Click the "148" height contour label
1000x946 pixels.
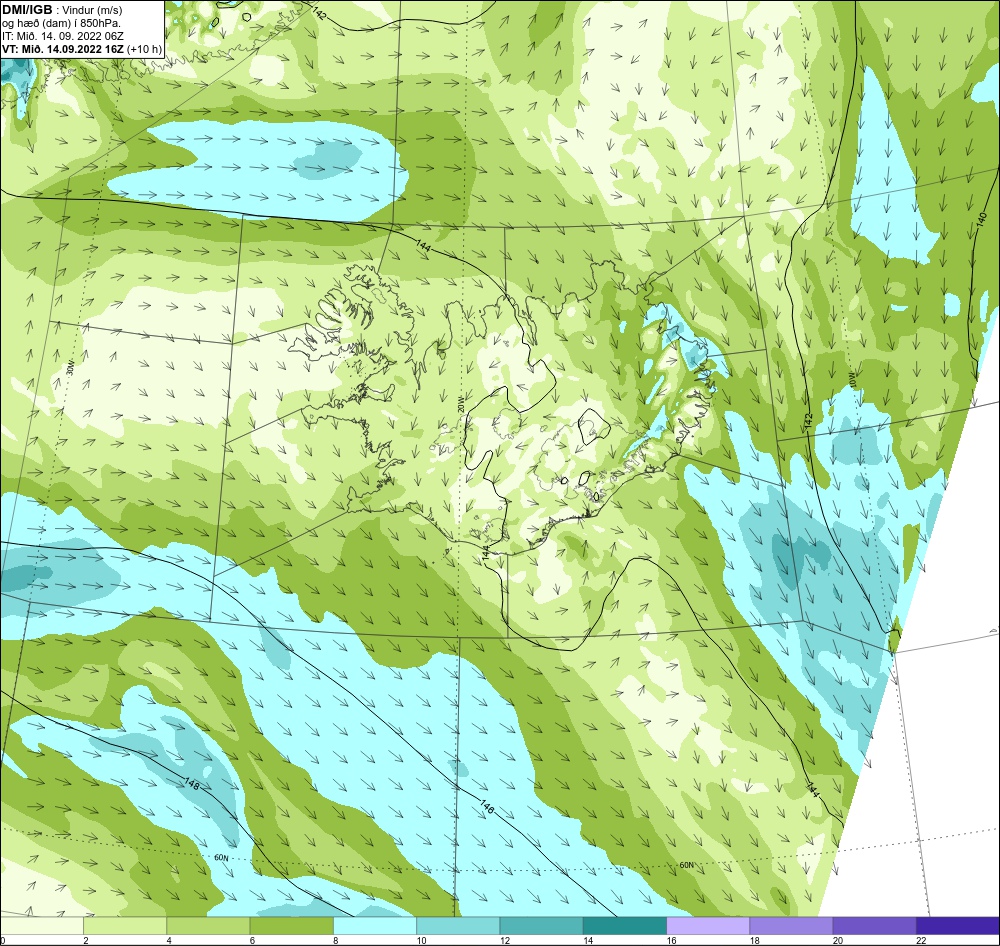pyautogui.click(x=191, y=783)
